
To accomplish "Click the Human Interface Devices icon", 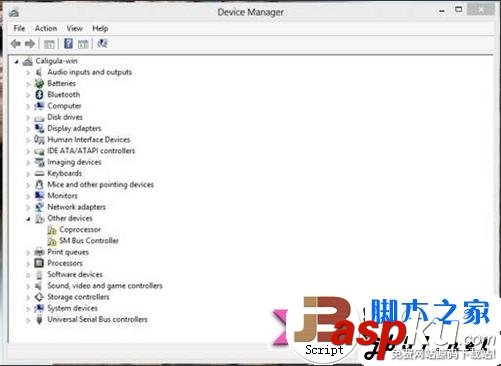I will click(39, 140).
